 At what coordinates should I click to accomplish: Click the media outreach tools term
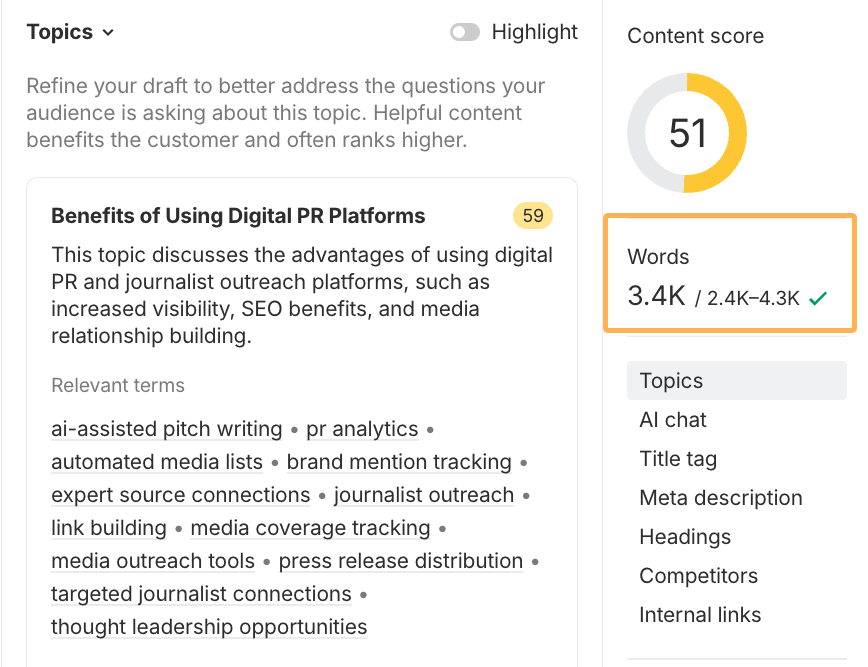click(153, 561)
